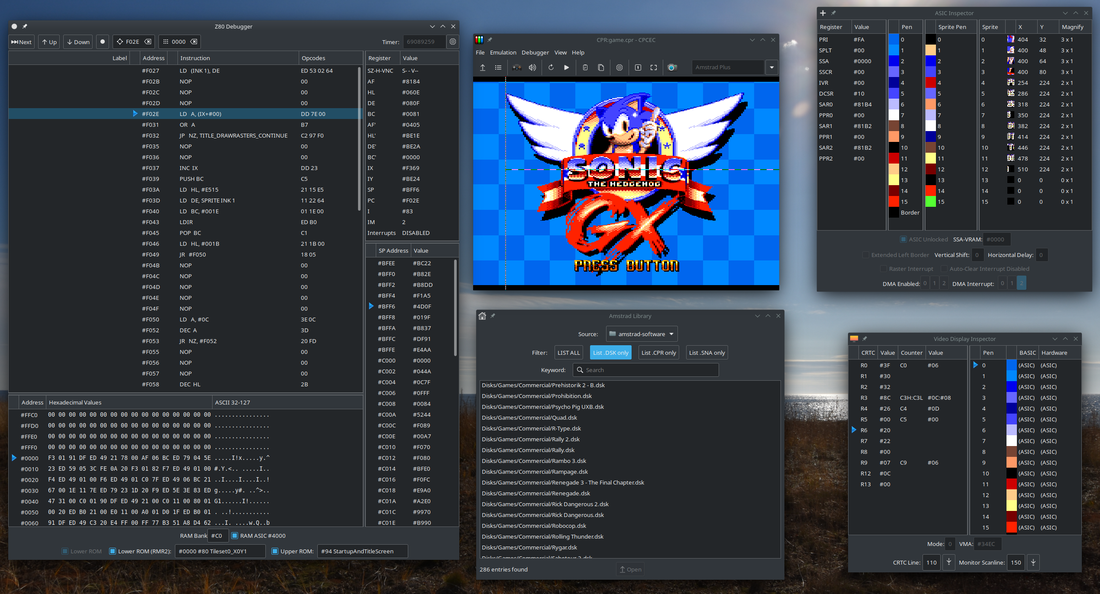Toggle DMA Interrupt channel 2

click(x=1021, y=283)
